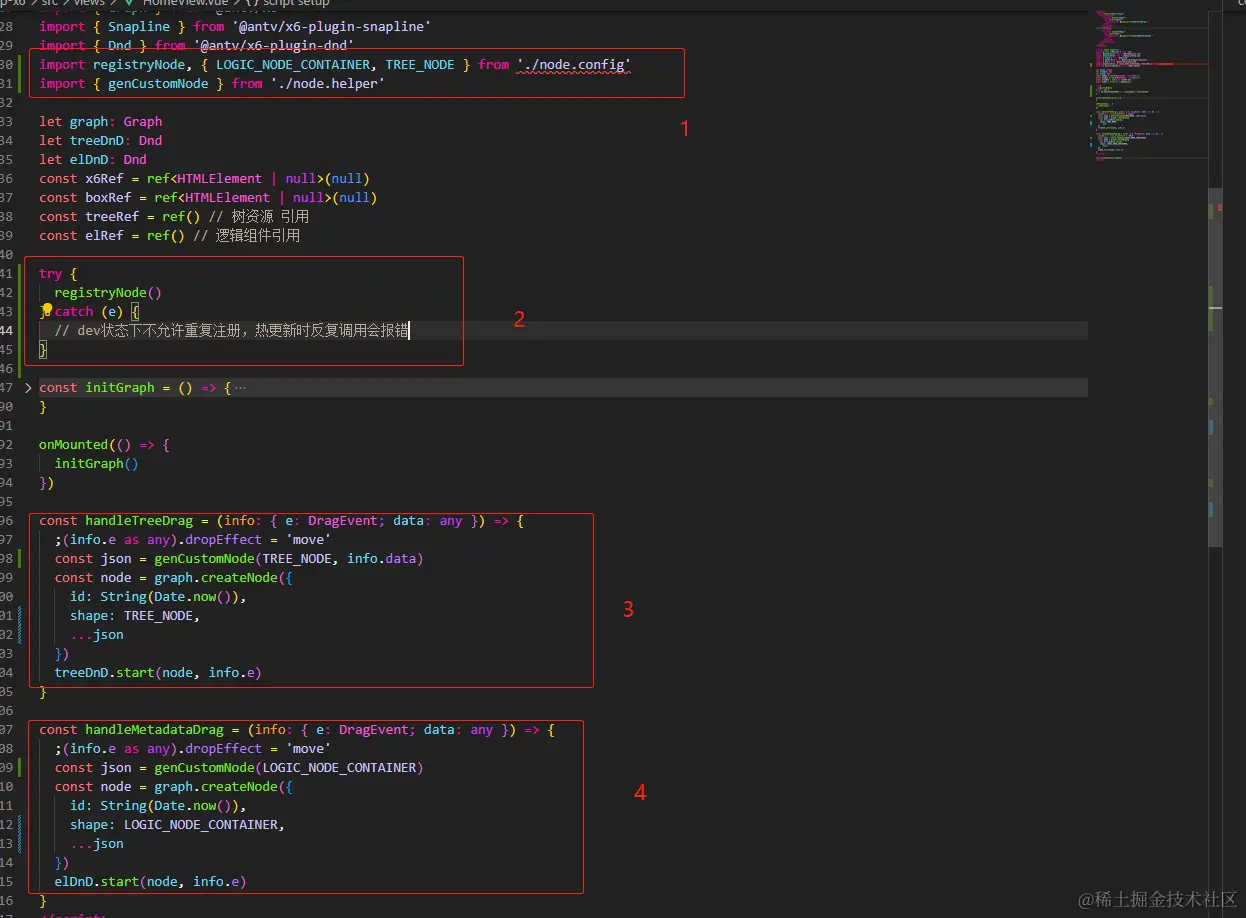Click the './node.config' import path

[x=574, y=64]
